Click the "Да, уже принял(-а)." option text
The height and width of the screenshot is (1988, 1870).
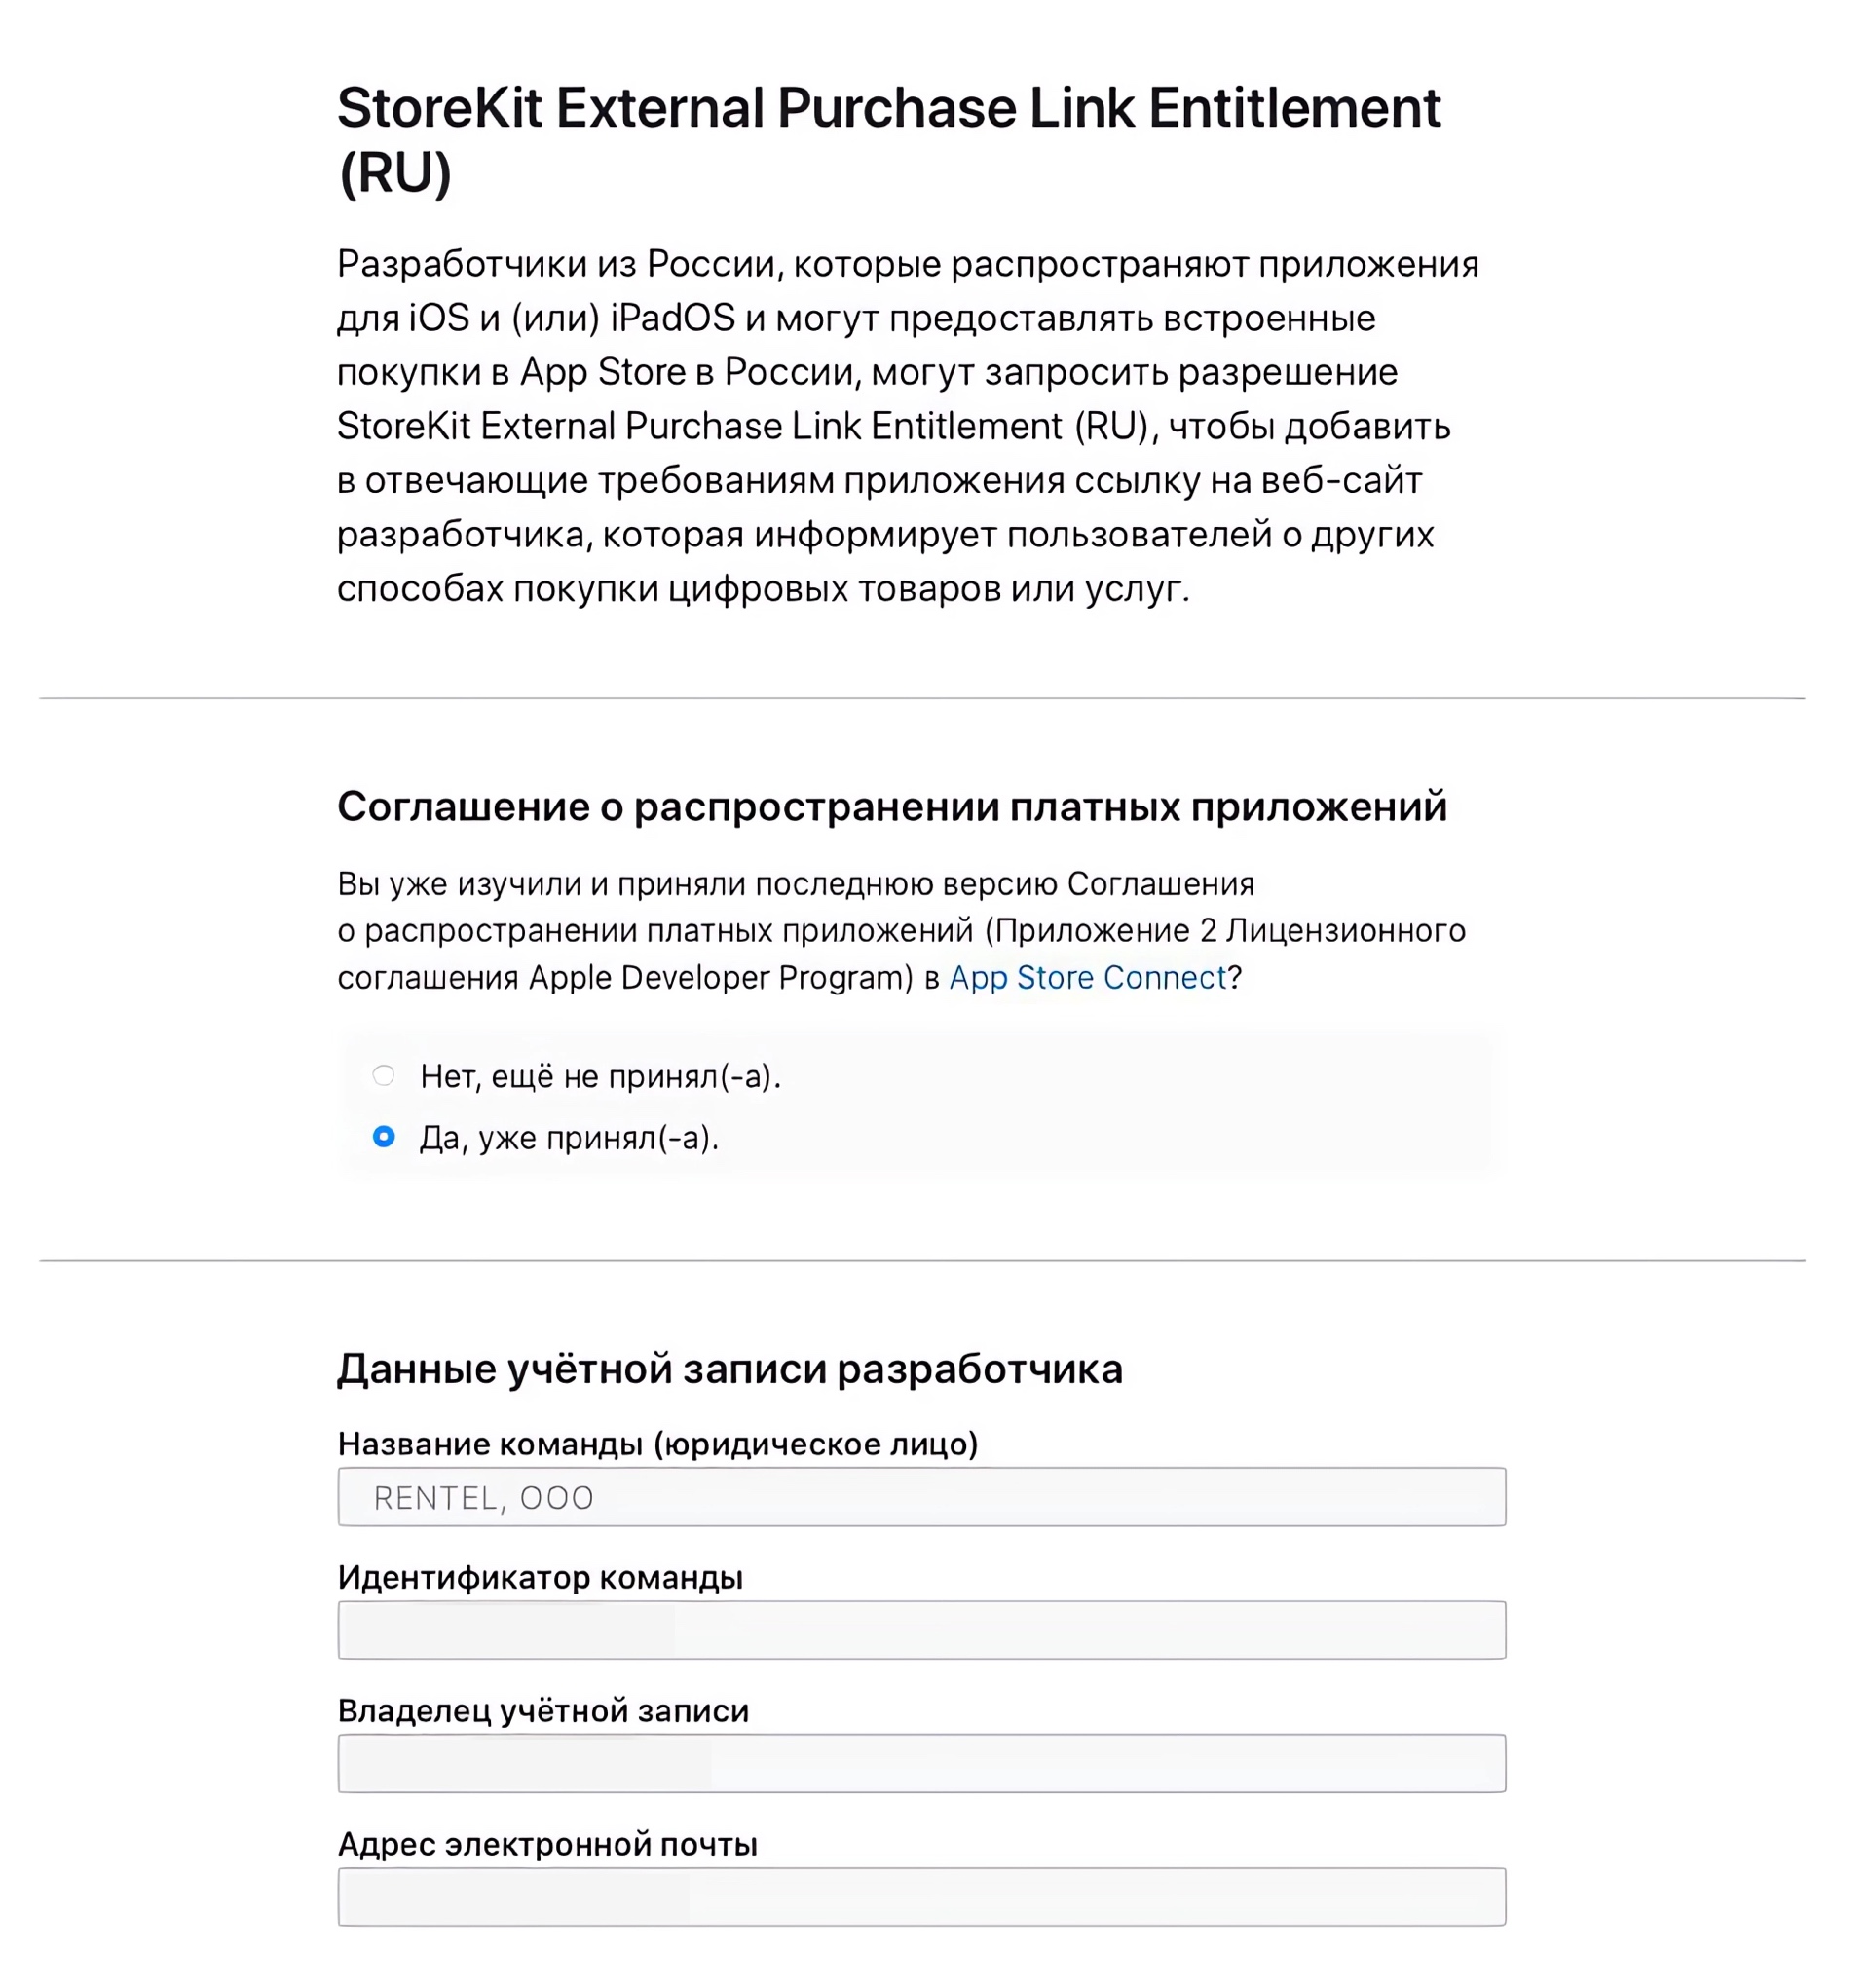pyautogui.click(x=569, y=1137)
